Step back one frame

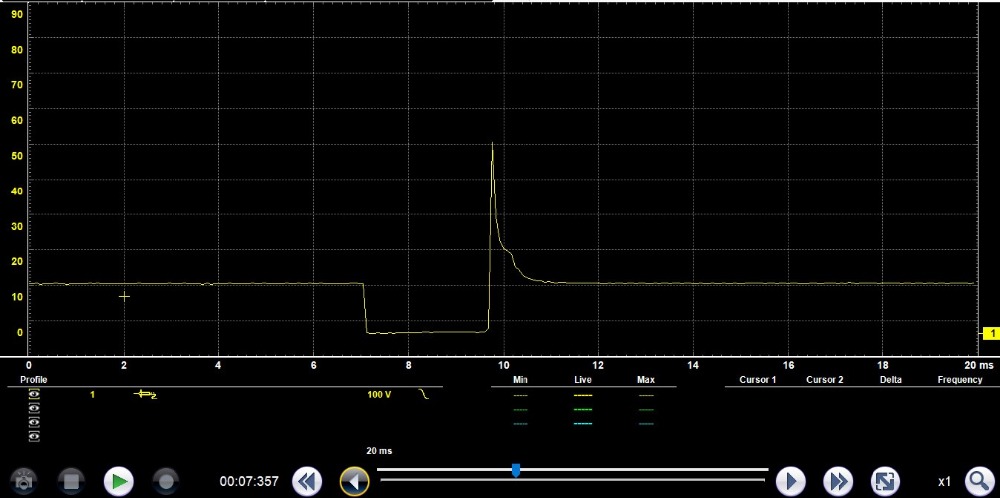point(354,481)
